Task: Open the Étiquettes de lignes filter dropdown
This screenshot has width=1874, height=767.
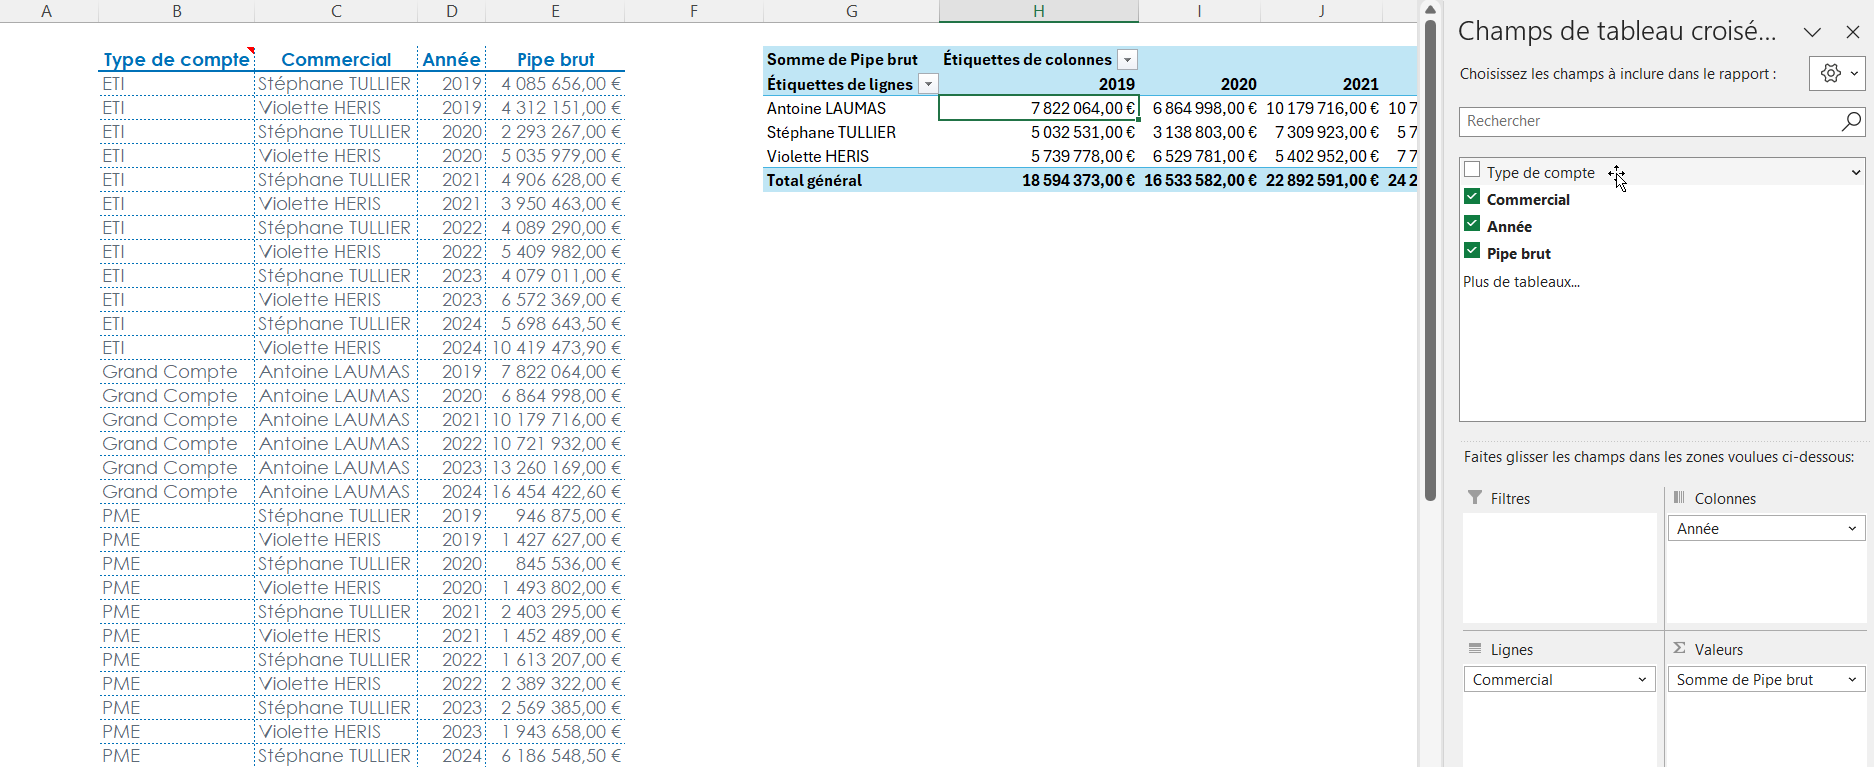Action: click(x=928, y=85)
